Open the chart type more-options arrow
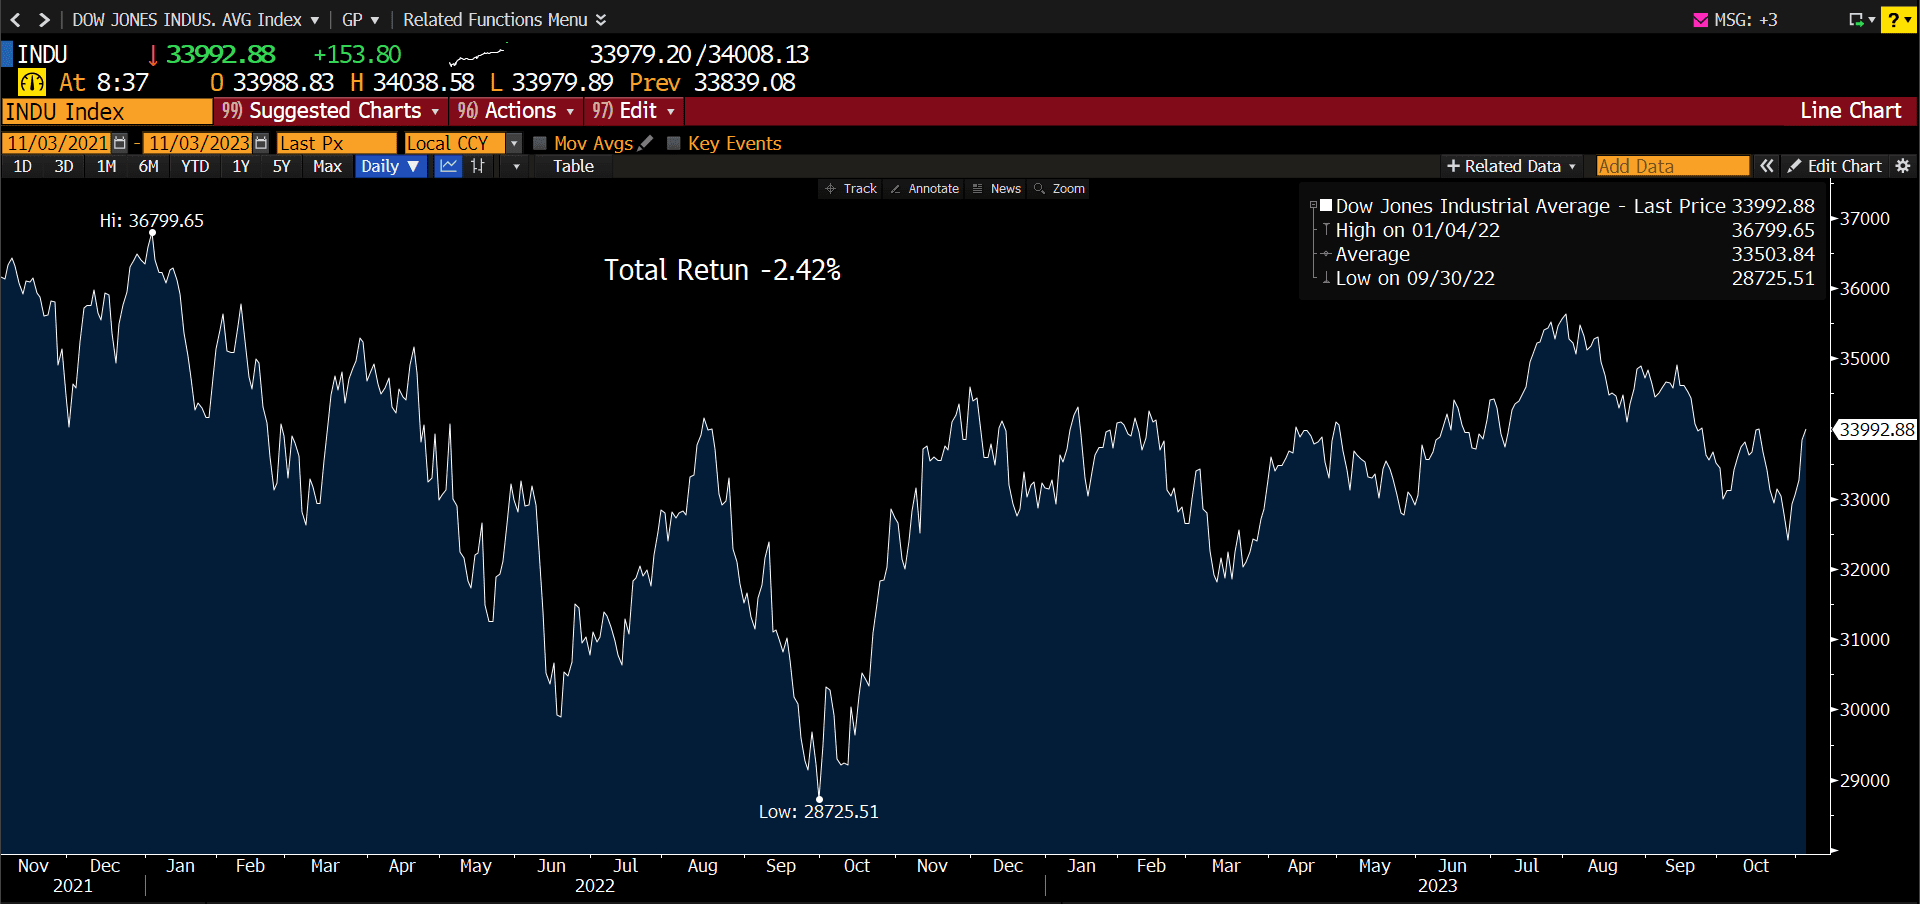Viewport: 1920px width, 904px height. [516, 166]
